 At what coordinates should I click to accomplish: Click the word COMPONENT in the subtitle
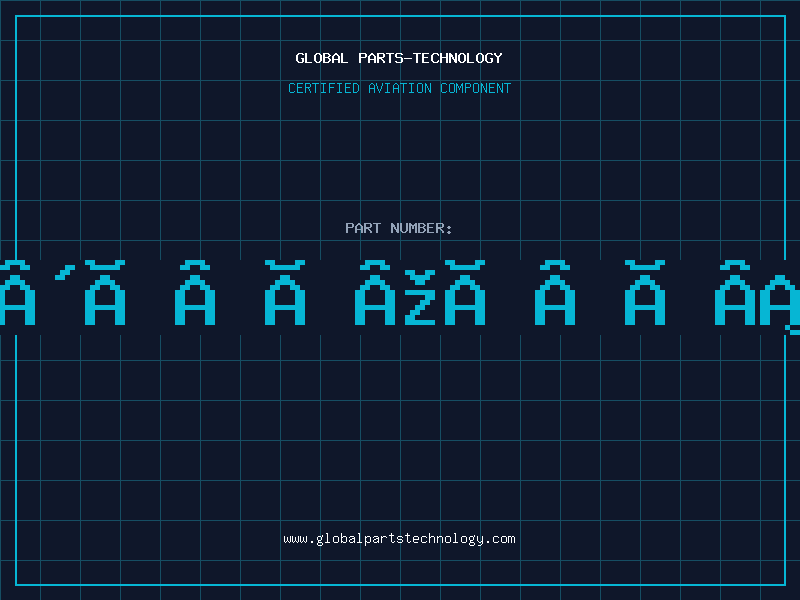point(476,88)
